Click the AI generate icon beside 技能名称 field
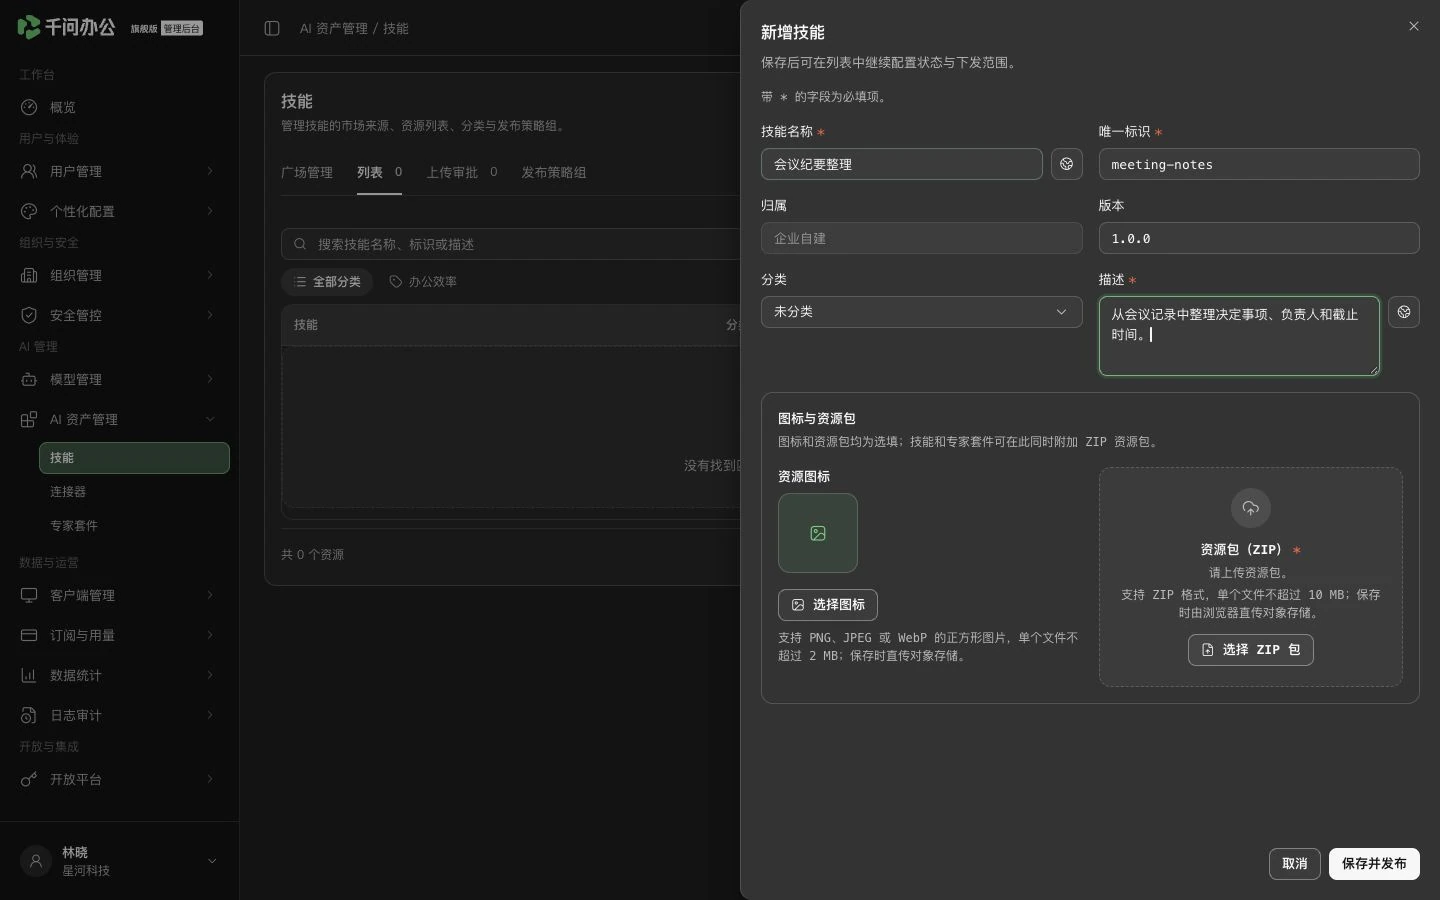 click(1067, 164)
